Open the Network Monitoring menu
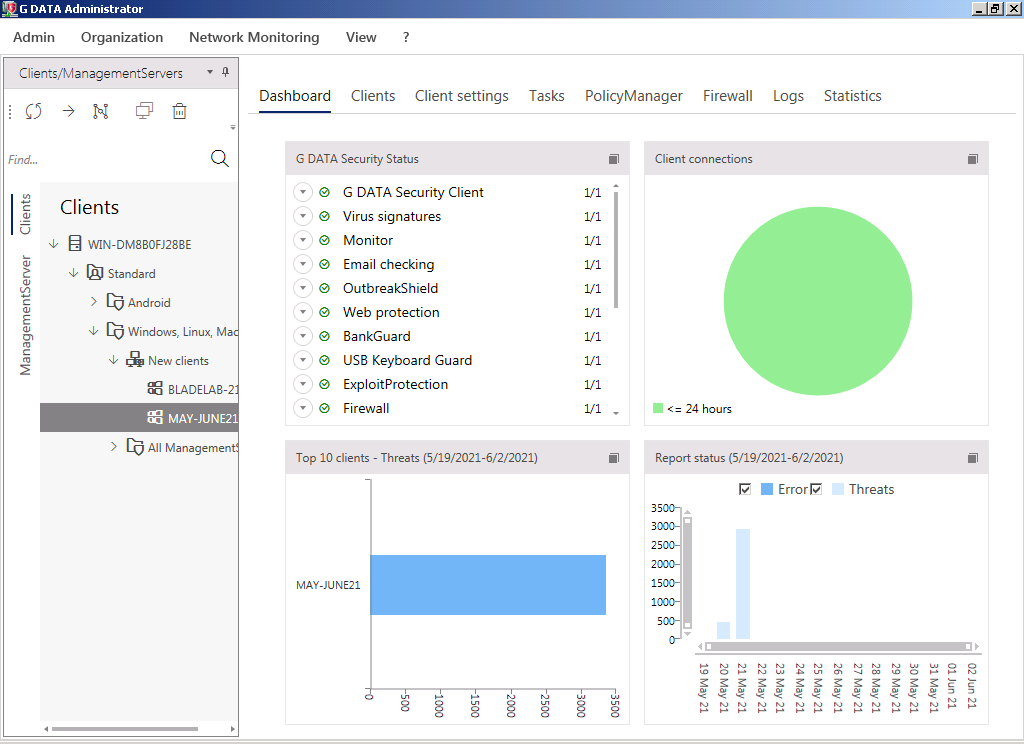The width and height of the screenshot is (1024, 744). 254,37
